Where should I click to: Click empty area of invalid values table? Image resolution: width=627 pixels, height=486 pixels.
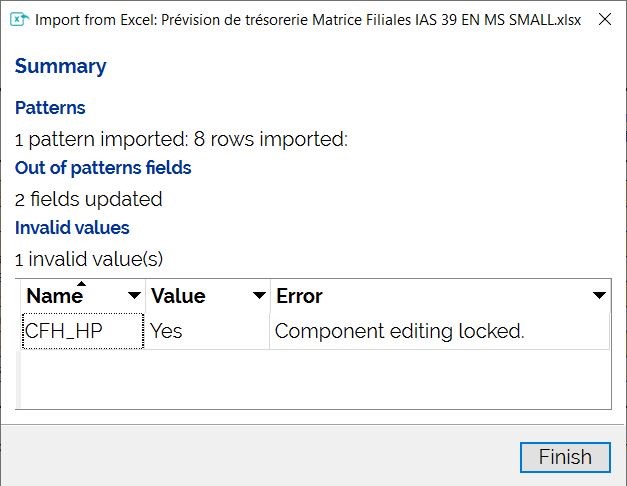[315, 379]
